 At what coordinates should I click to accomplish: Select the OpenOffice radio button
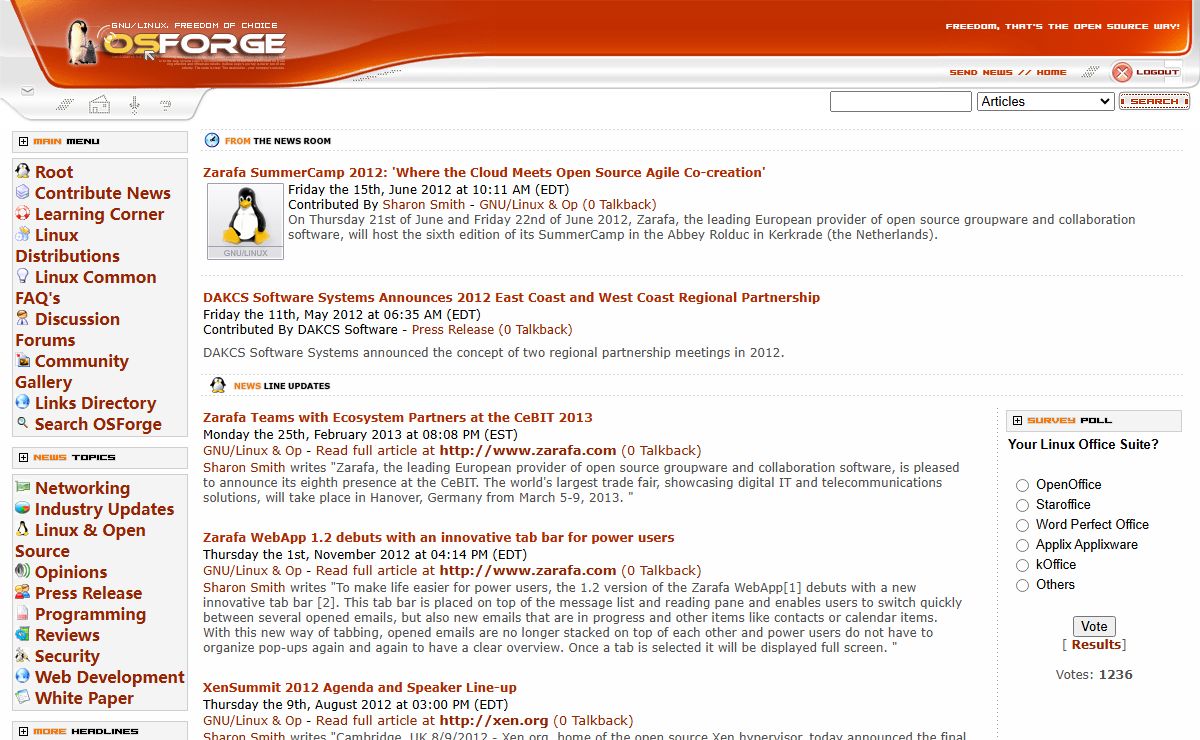[x=1022, y=485]
